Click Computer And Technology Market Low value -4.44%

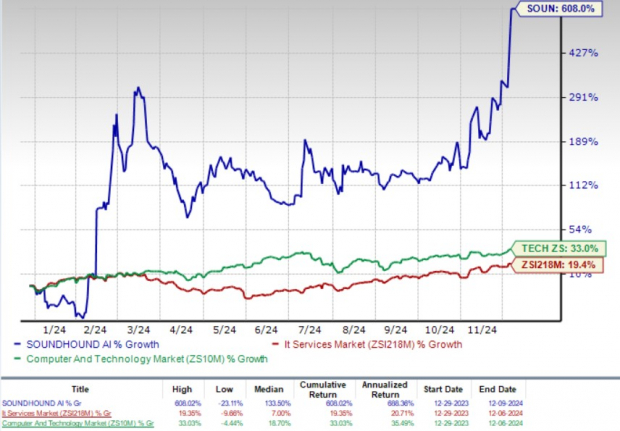(232, 423)
